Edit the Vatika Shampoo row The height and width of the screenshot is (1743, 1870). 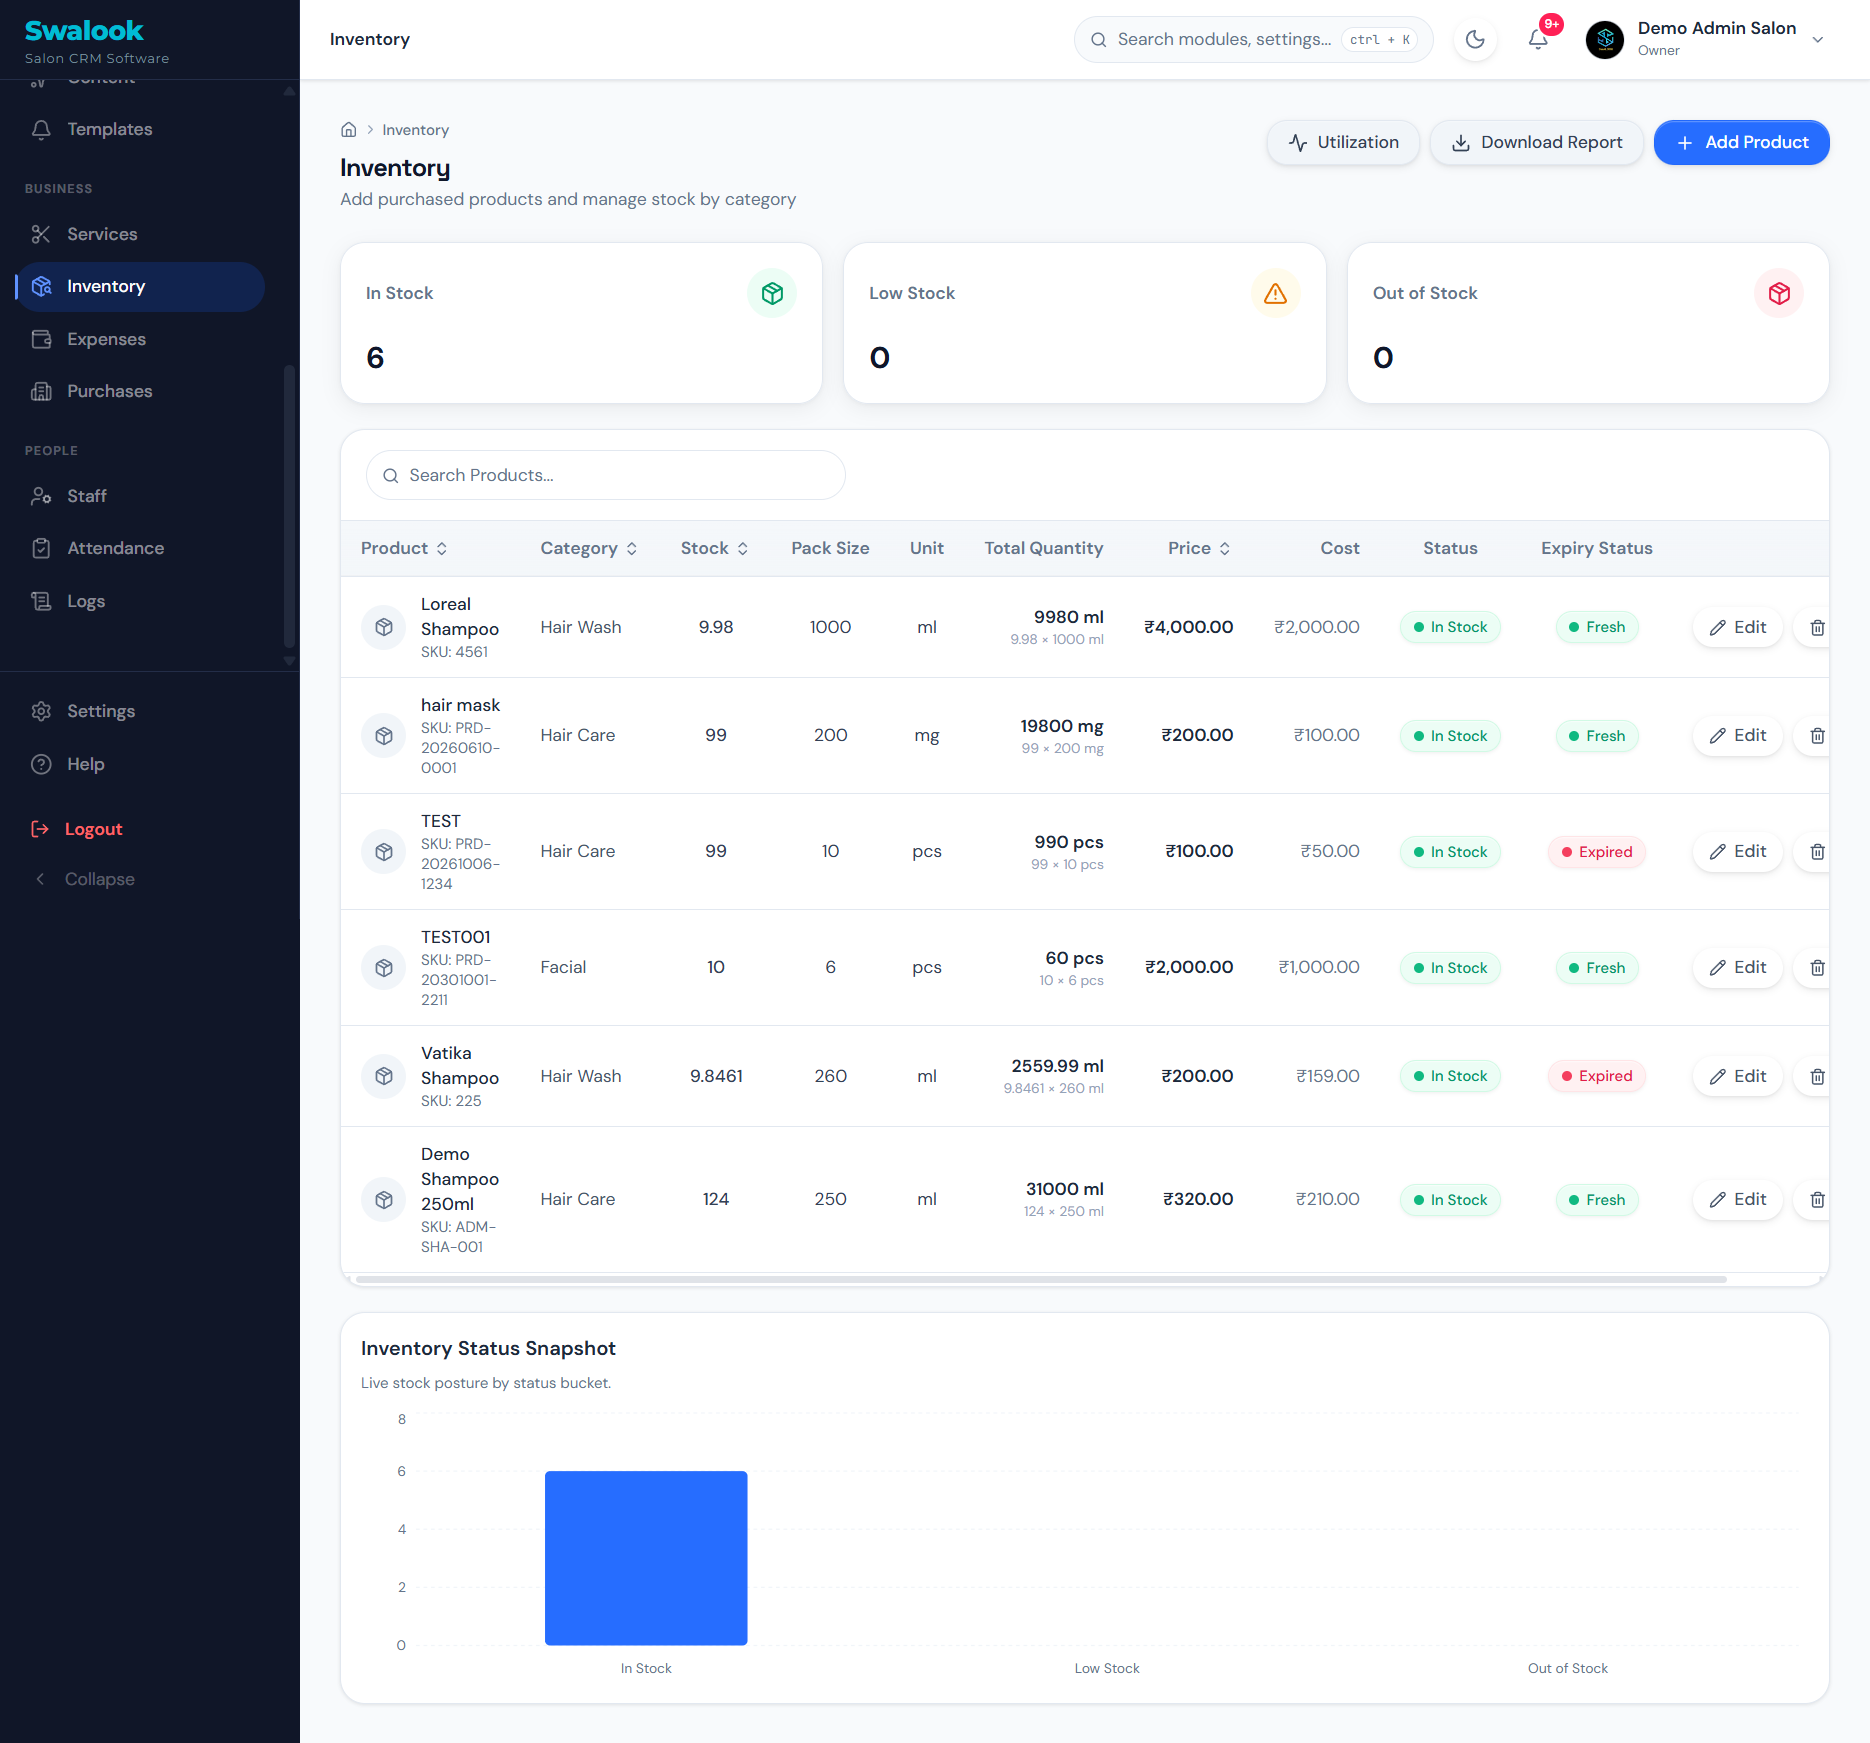click(1738, 1077)
